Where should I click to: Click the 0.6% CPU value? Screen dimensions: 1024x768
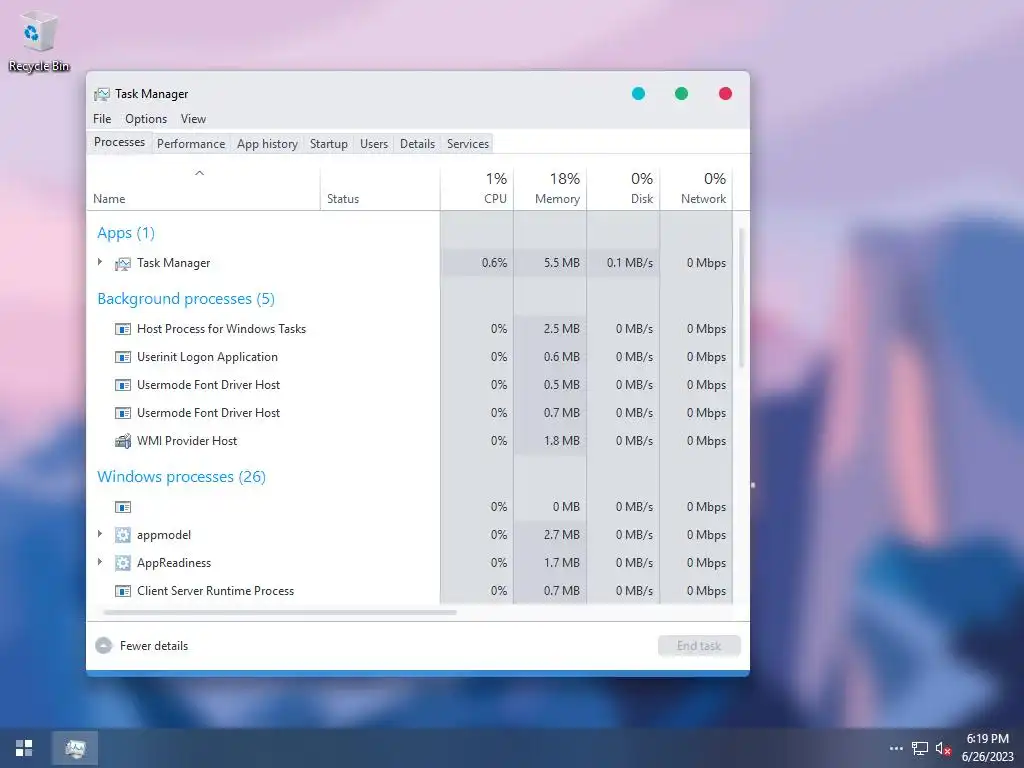494,263
